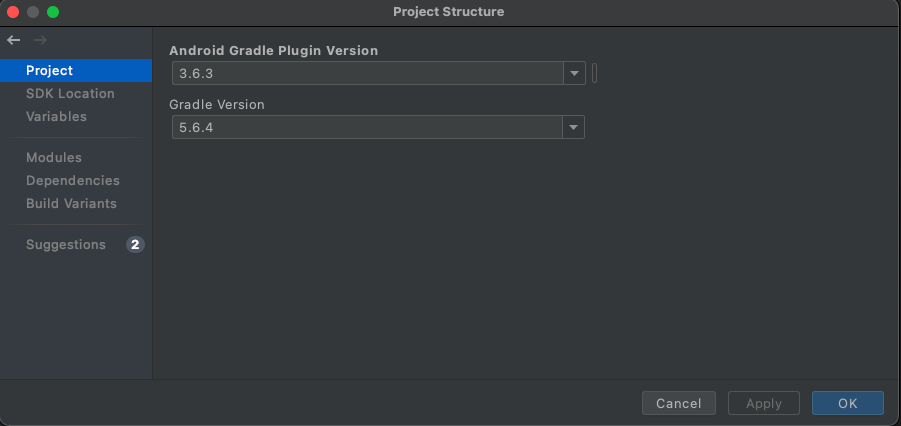This screenshot has height=426, width=901.
Task: Expand the Gradle Version dropdown arrow
Action: pyautogui.click(x=574, y=128)
